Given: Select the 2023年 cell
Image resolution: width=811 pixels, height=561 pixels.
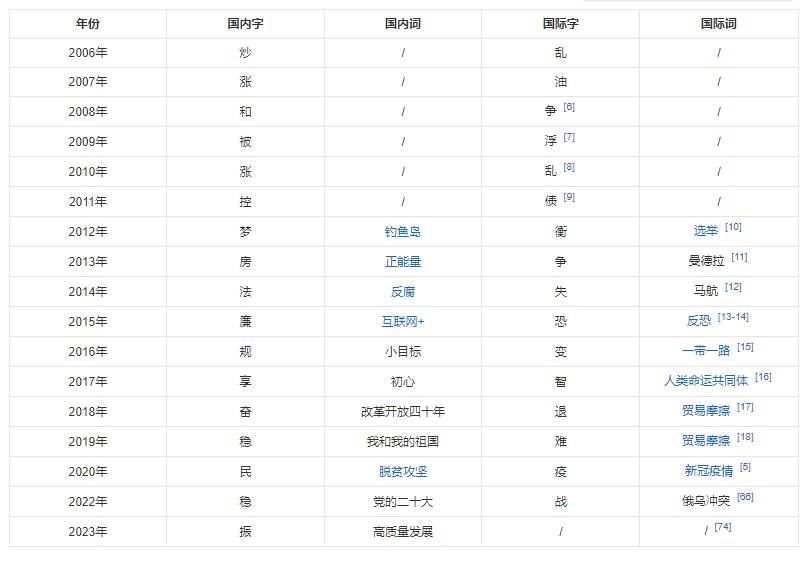Looking at the screenshot, I should click(x=88, y=532).
